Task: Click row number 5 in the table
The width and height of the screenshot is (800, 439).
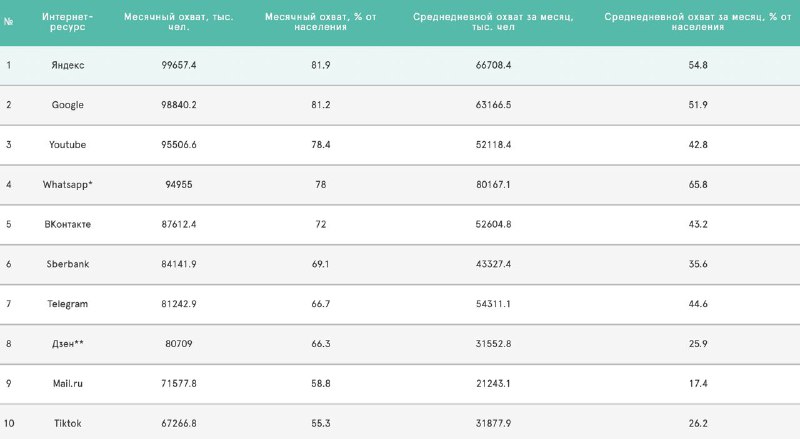Action: (x=8, y=224)
